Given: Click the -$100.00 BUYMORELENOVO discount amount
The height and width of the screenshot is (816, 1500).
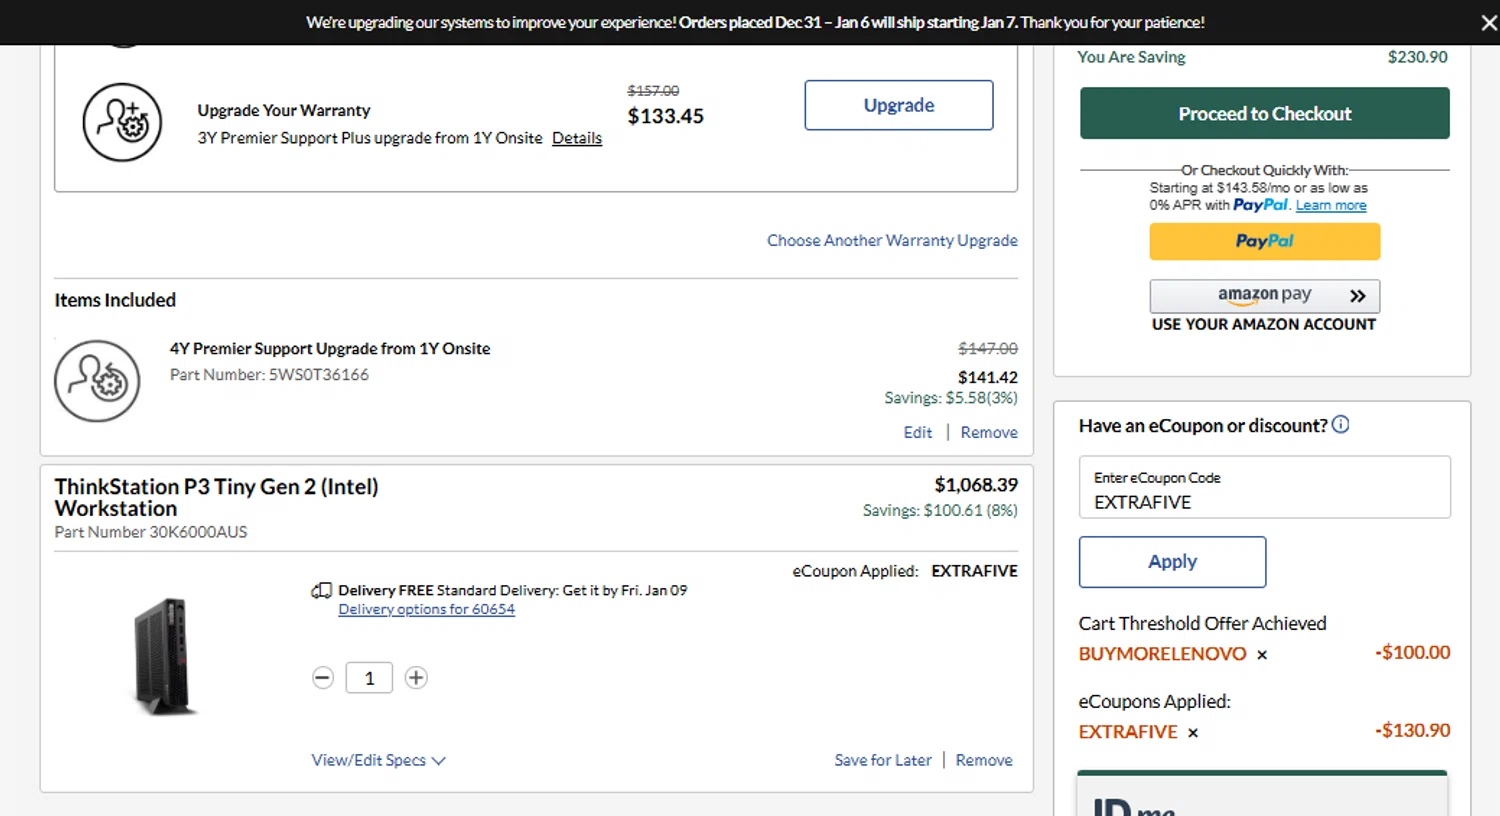Looking at the screenshot, I should (x=1412, y=652).
